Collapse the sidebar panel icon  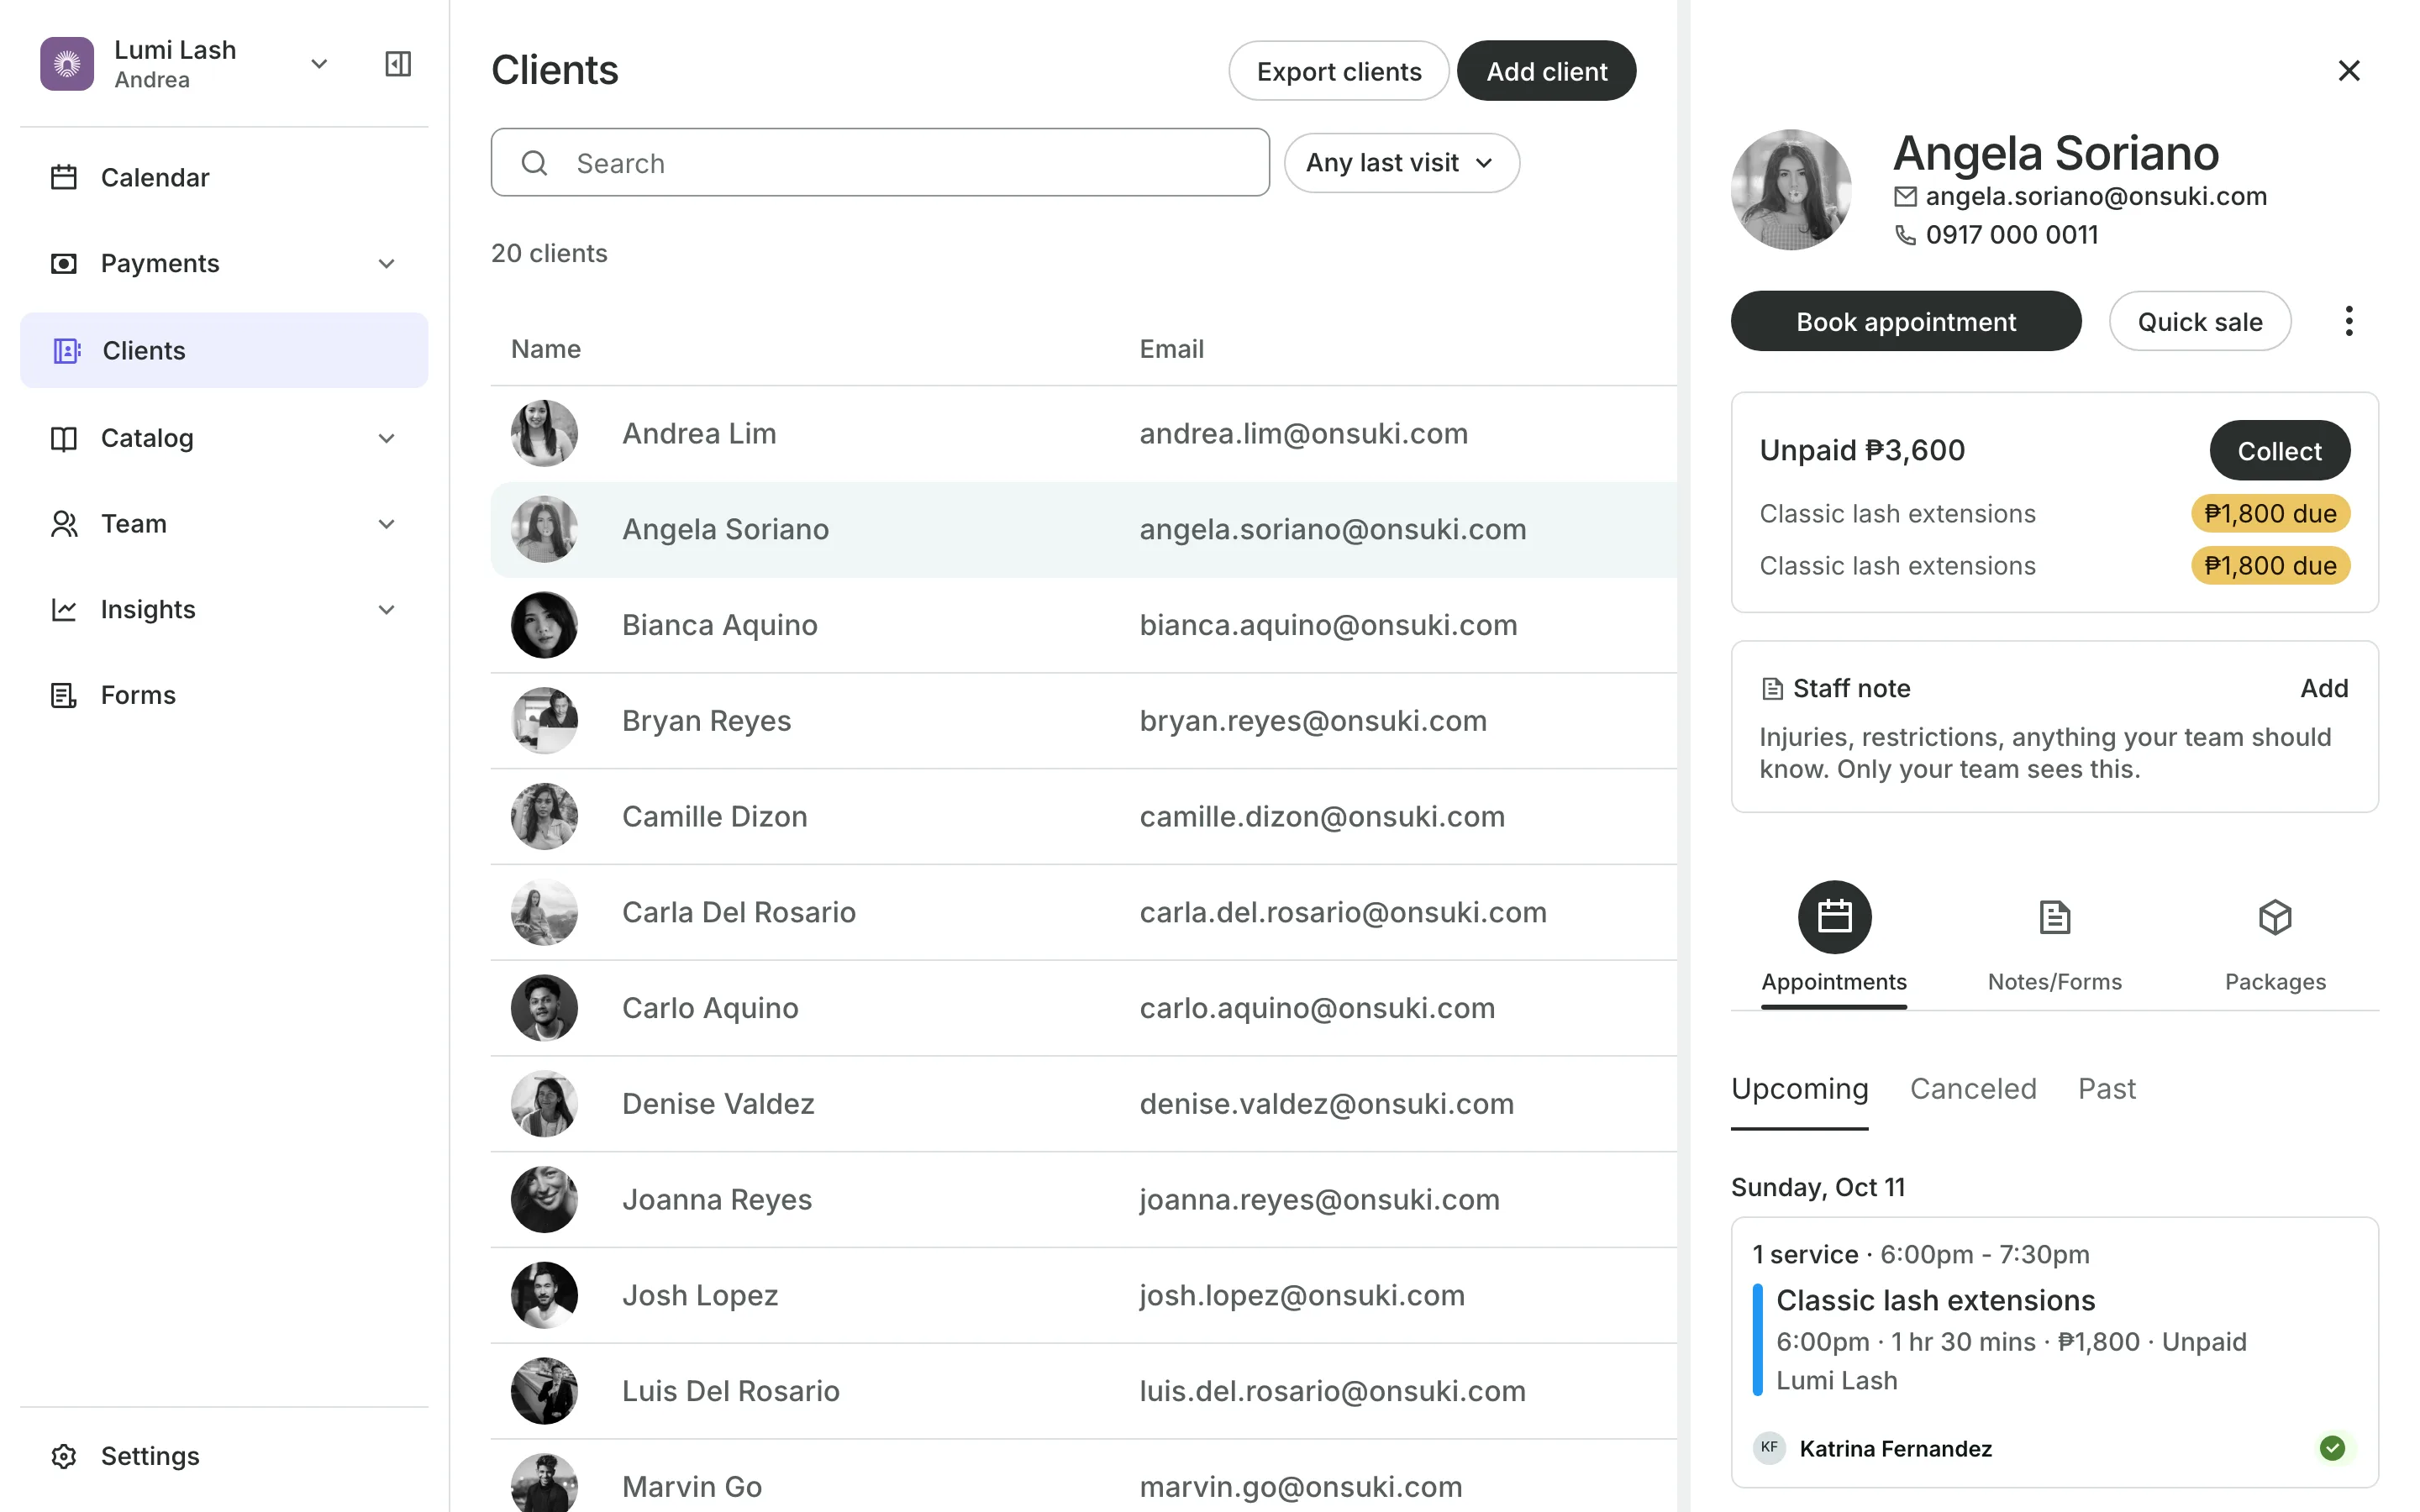click(398, 64)
